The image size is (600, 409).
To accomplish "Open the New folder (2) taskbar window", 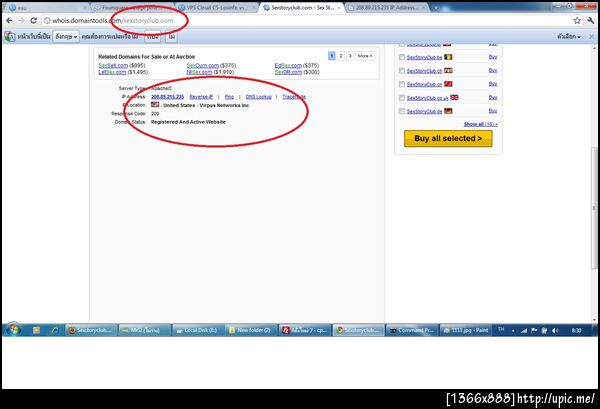I will click(250, 330).
